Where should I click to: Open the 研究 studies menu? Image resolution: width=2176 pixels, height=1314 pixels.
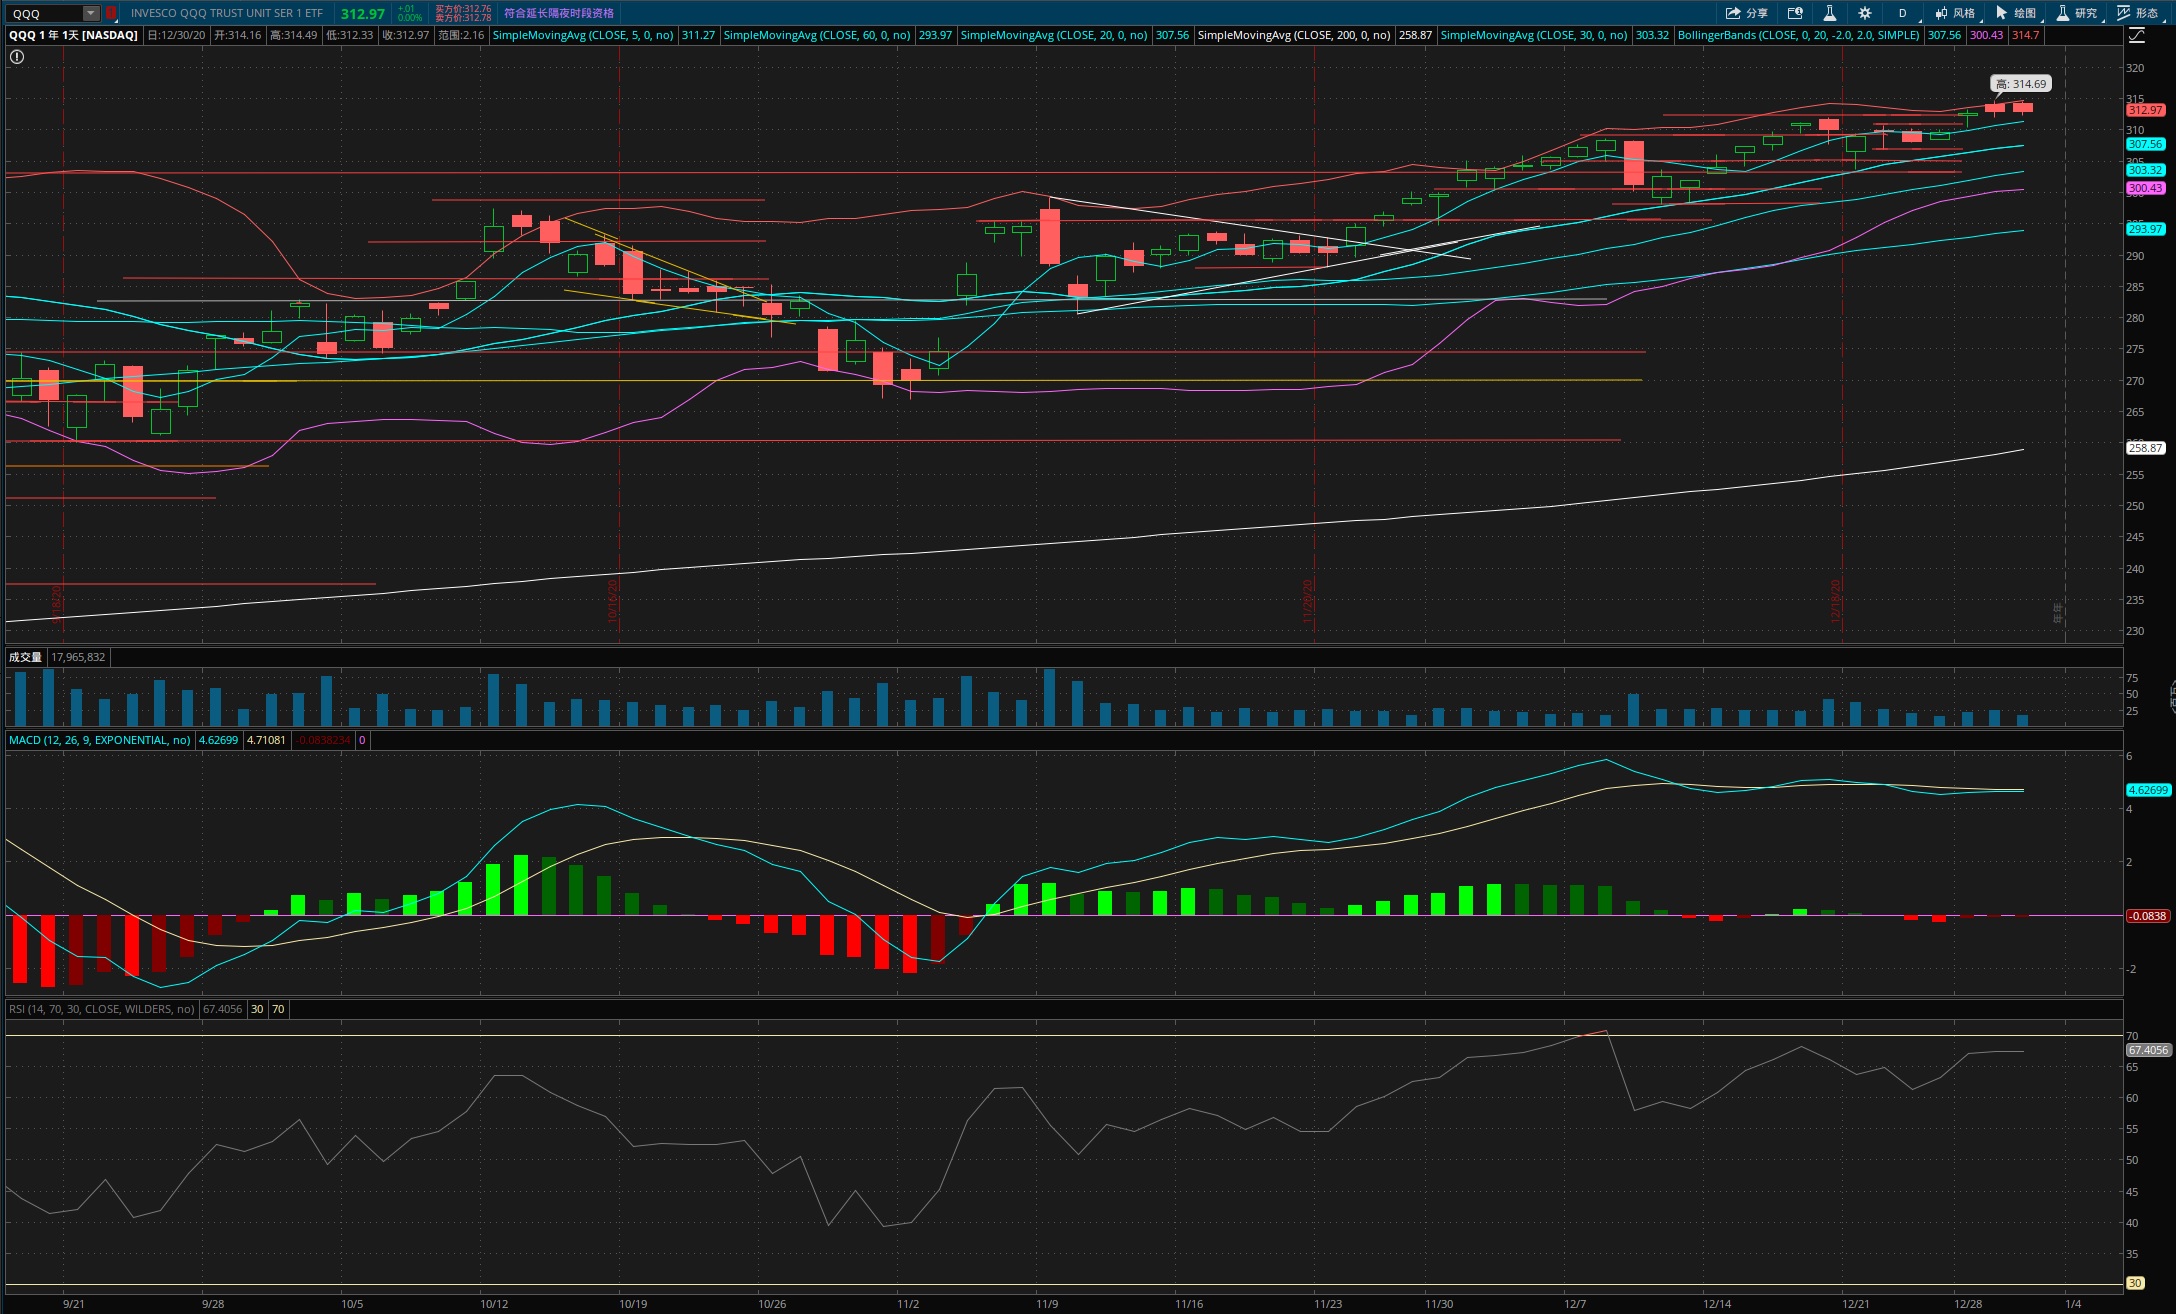coord(2076,13)
